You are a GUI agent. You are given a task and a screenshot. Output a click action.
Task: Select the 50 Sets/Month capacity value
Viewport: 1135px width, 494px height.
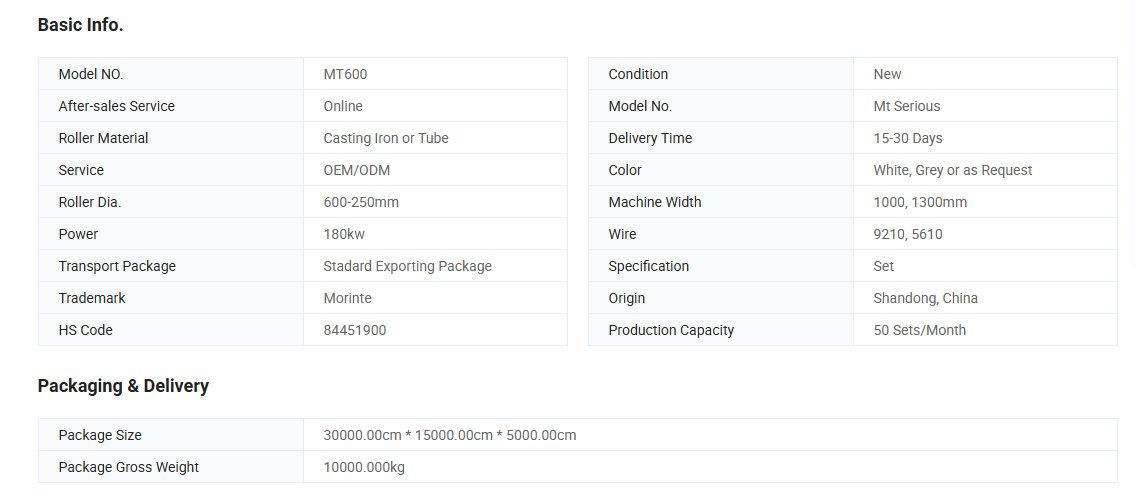coord(919,330)
